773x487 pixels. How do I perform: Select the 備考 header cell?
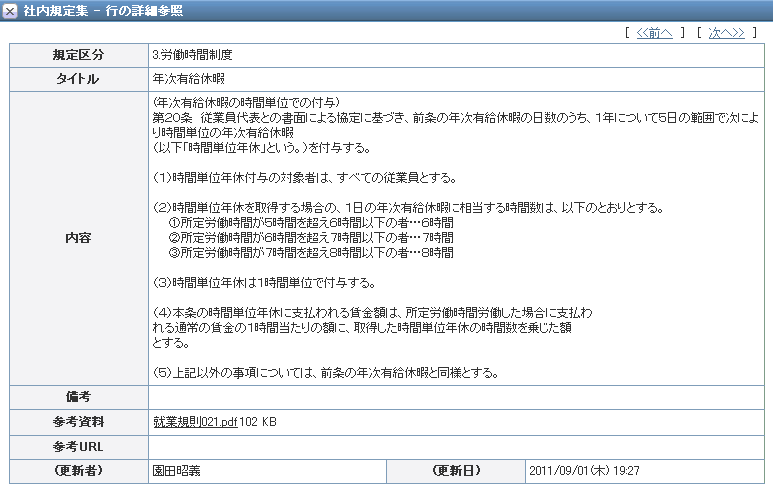pos(78,398)
